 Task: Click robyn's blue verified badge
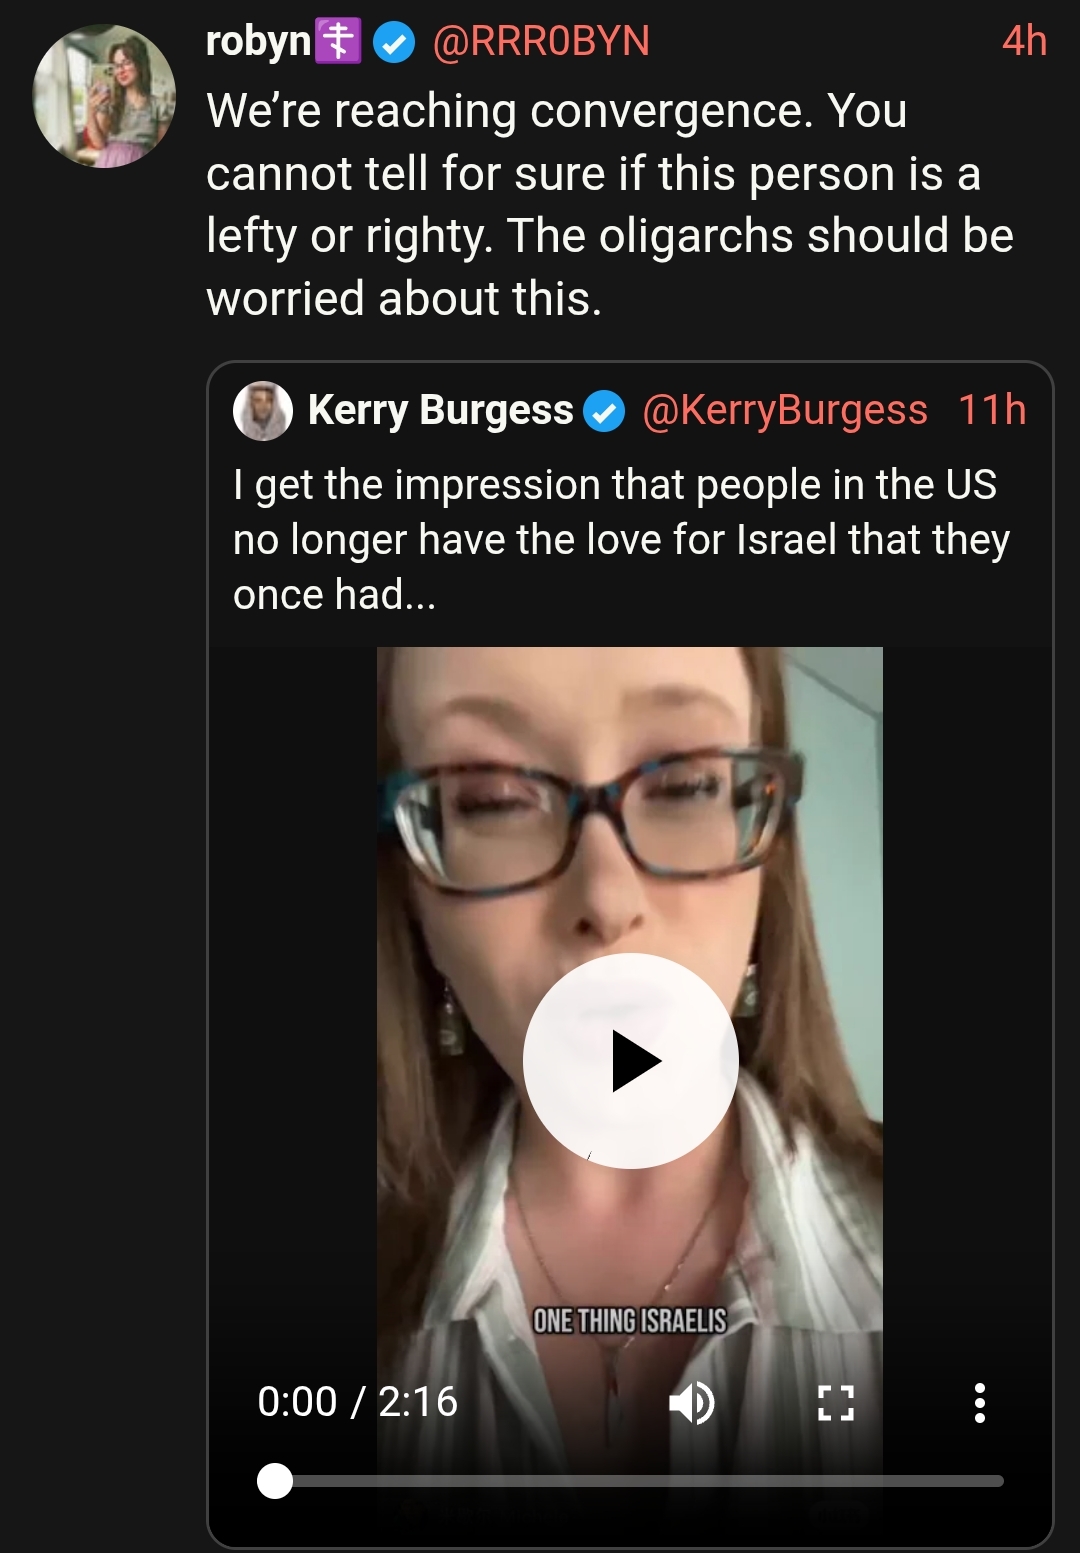tap(394, 43)
